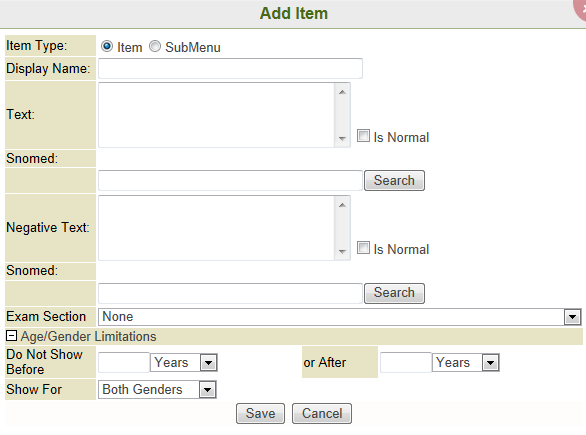Click the Do Not Show Before age input
This screenshot has height=435, width=586.
point(124,362)
